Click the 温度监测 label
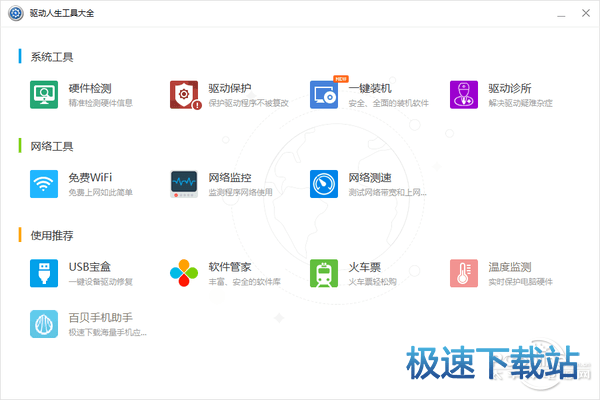 click(510, 267)
